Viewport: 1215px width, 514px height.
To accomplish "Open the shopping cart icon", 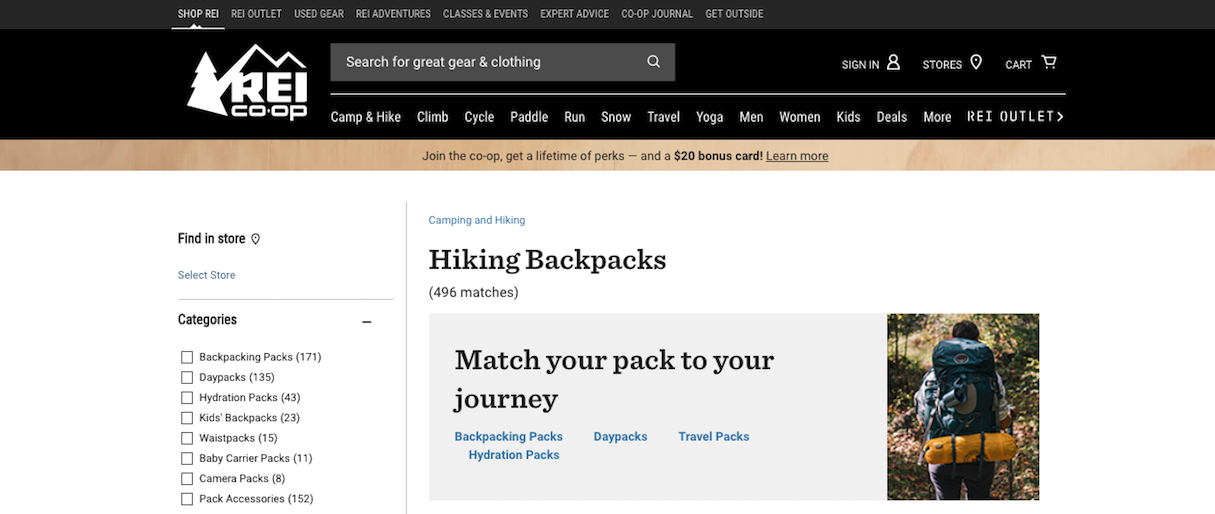I will tap(1049, 62).
